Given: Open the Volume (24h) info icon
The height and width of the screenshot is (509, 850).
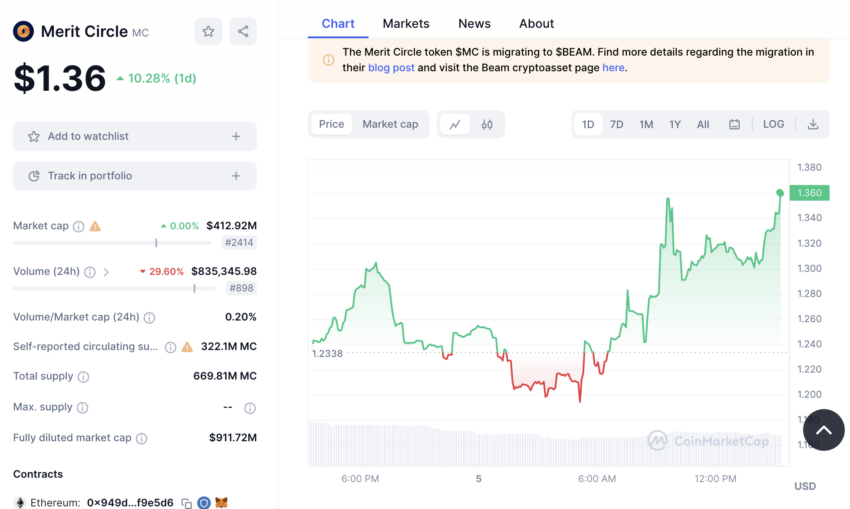Looking at the screenshot, I should (90, 272).
